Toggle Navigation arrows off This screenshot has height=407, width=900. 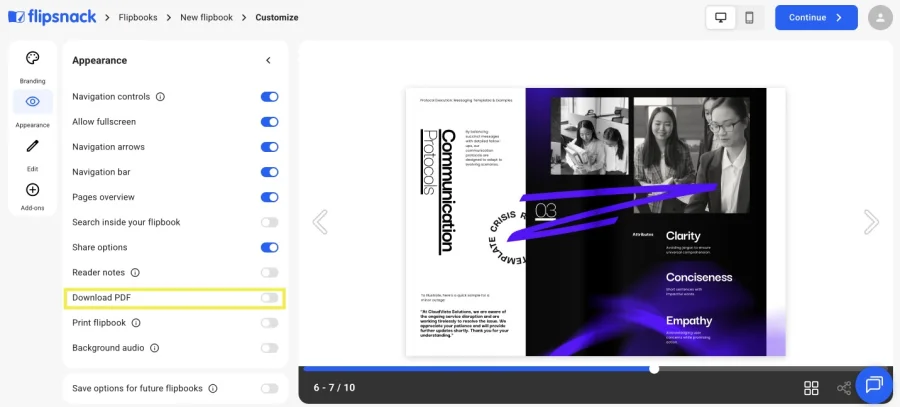coord(269,147)
